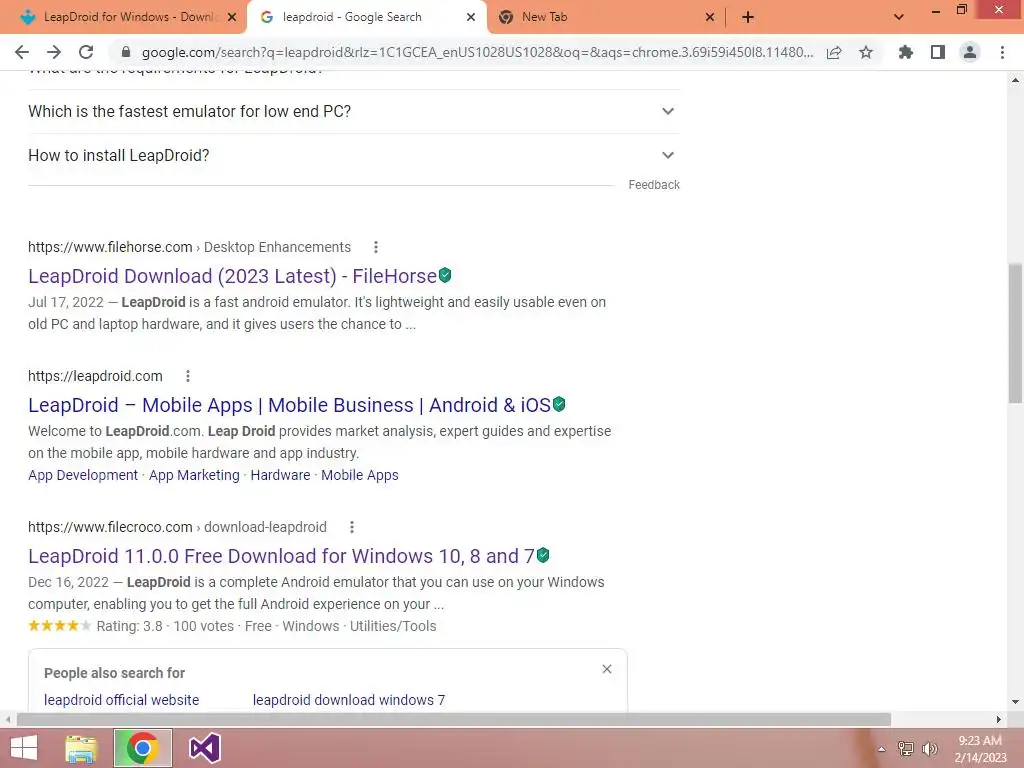Click the leapdroid.com result security shield
This screenshot has width=1024, height=768.
click(x=559, y=404)
